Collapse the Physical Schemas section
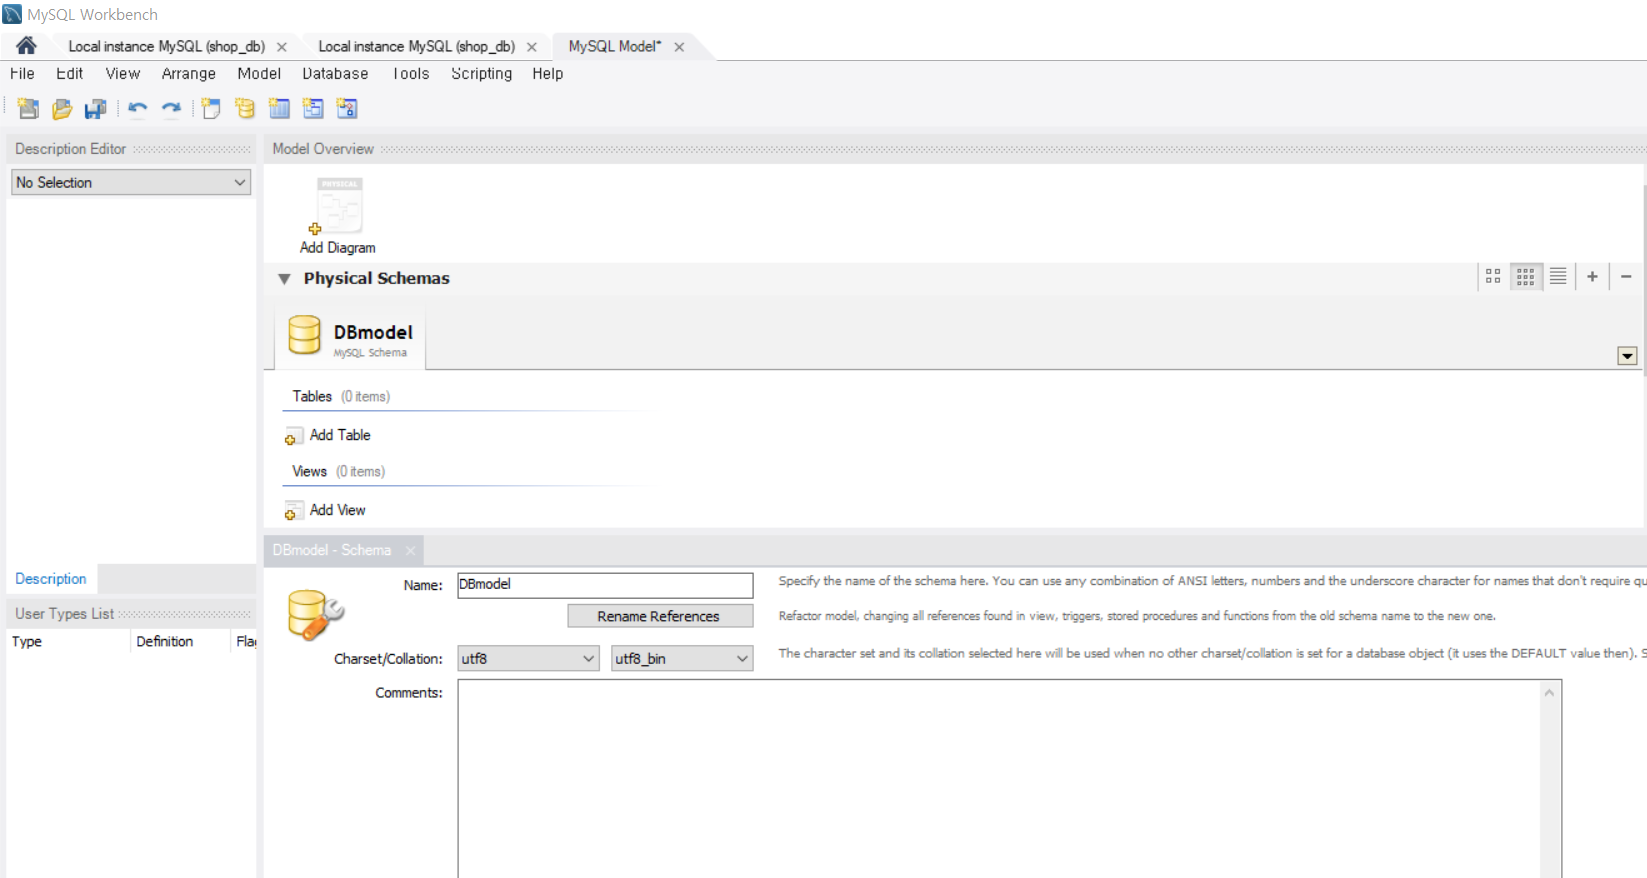Viewport: 1647px width, 878px height. point(284,279)
